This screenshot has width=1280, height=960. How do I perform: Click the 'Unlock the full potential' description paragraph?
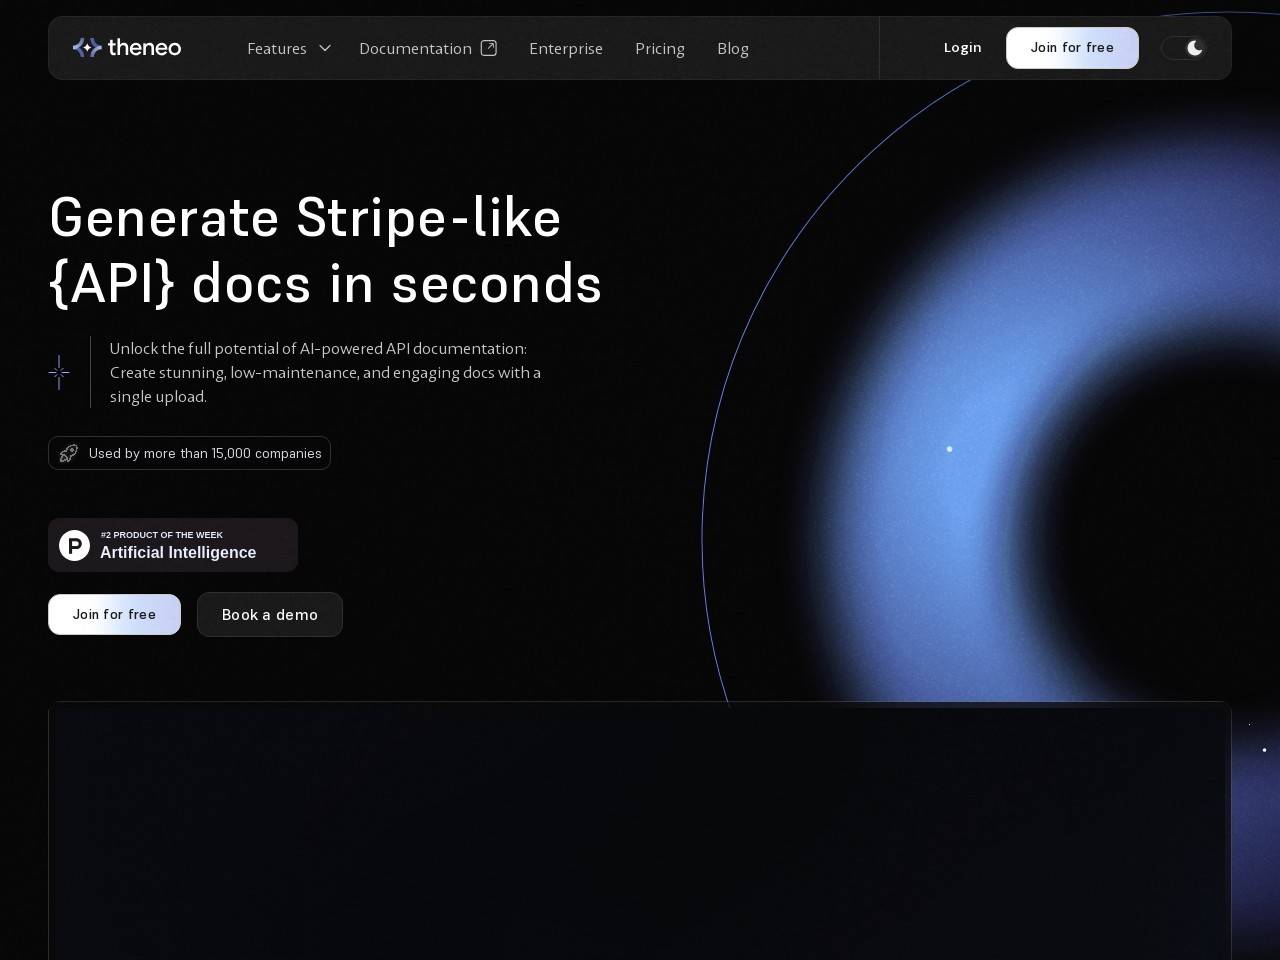325,372
